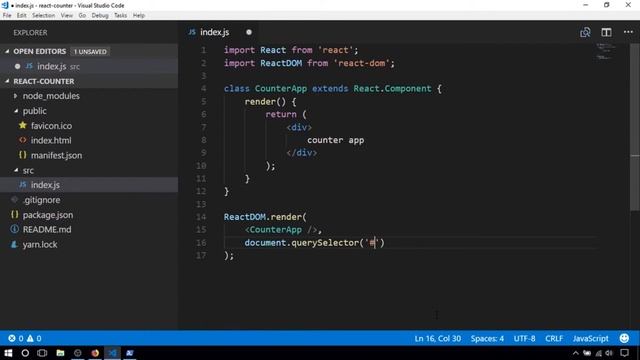Viewport: 640px width, 360px height.
Task: Open the Go menu
Action: pos(82,15)
